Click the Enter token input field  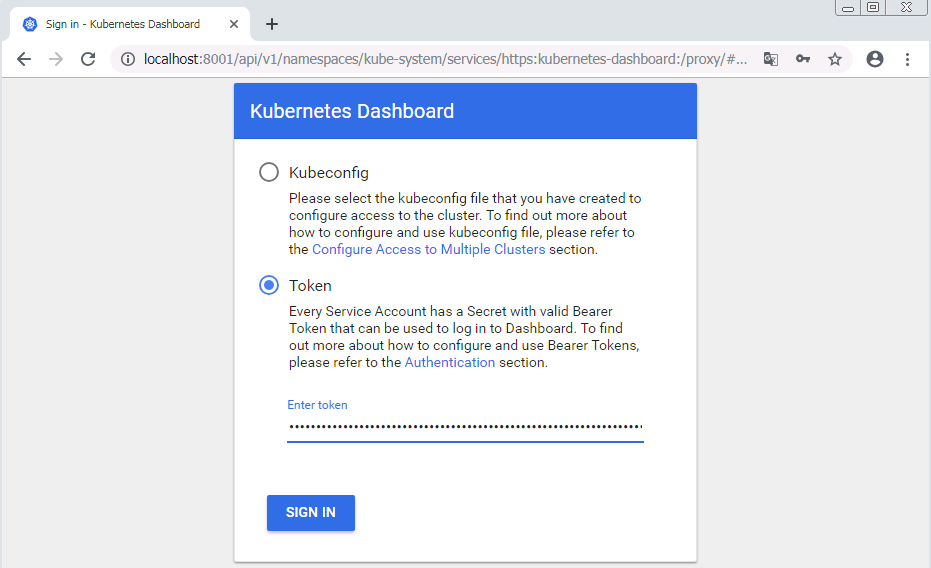(x=465, y=426)
